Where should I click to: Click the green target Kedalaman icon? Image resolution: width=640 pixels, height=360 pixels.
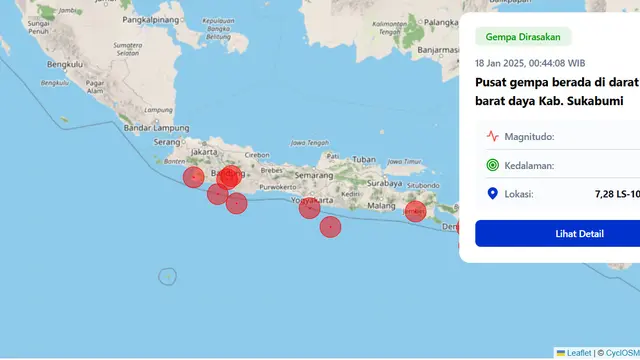tap(493, 165)
